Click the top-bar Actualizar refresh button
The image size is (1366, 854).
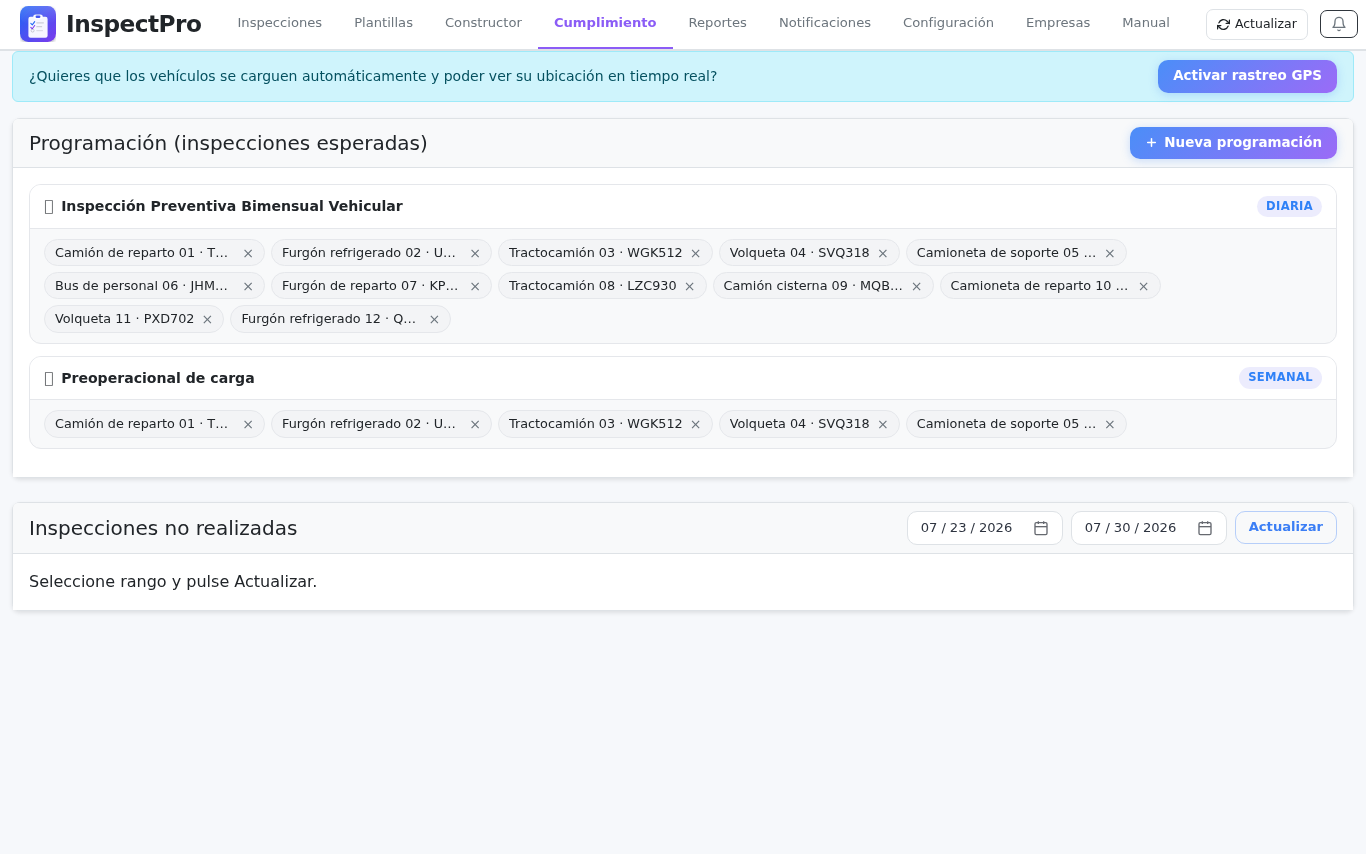pyautogui.click(x=1257, y=24)
